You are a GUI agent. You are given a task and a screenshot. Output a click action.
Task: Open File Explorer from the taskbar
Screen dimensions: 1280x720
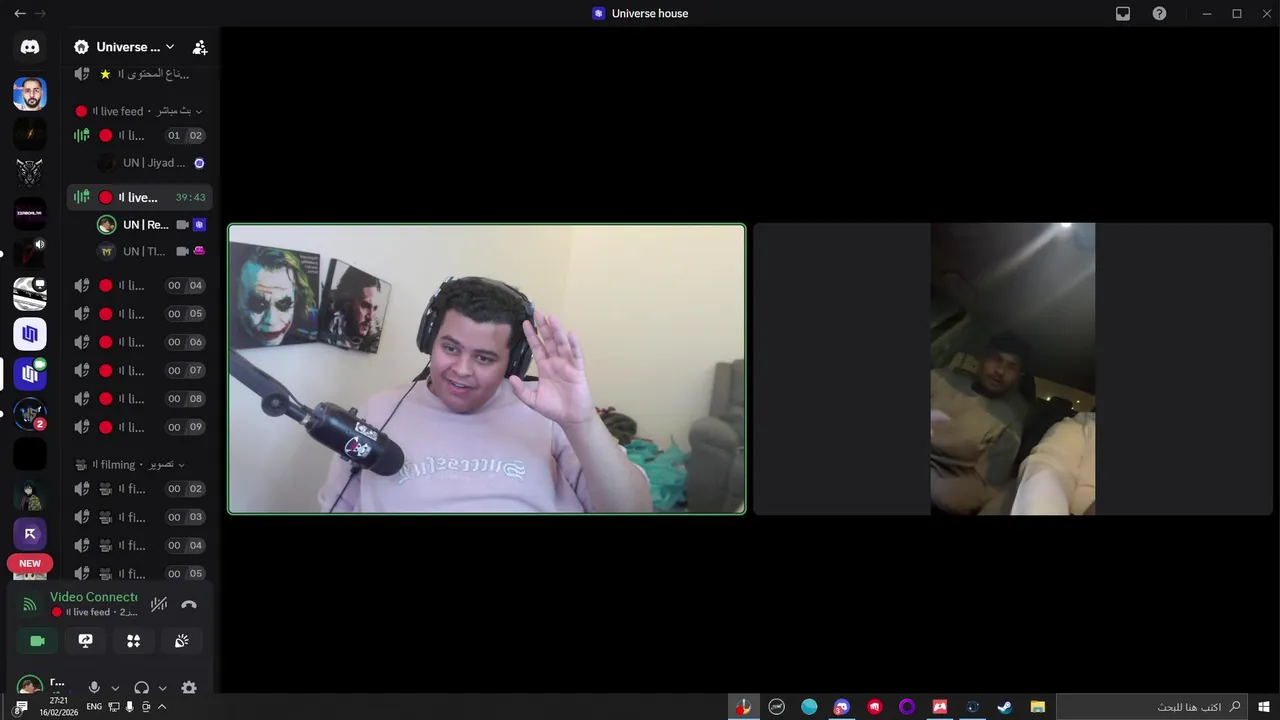[x=1038, y=707]
